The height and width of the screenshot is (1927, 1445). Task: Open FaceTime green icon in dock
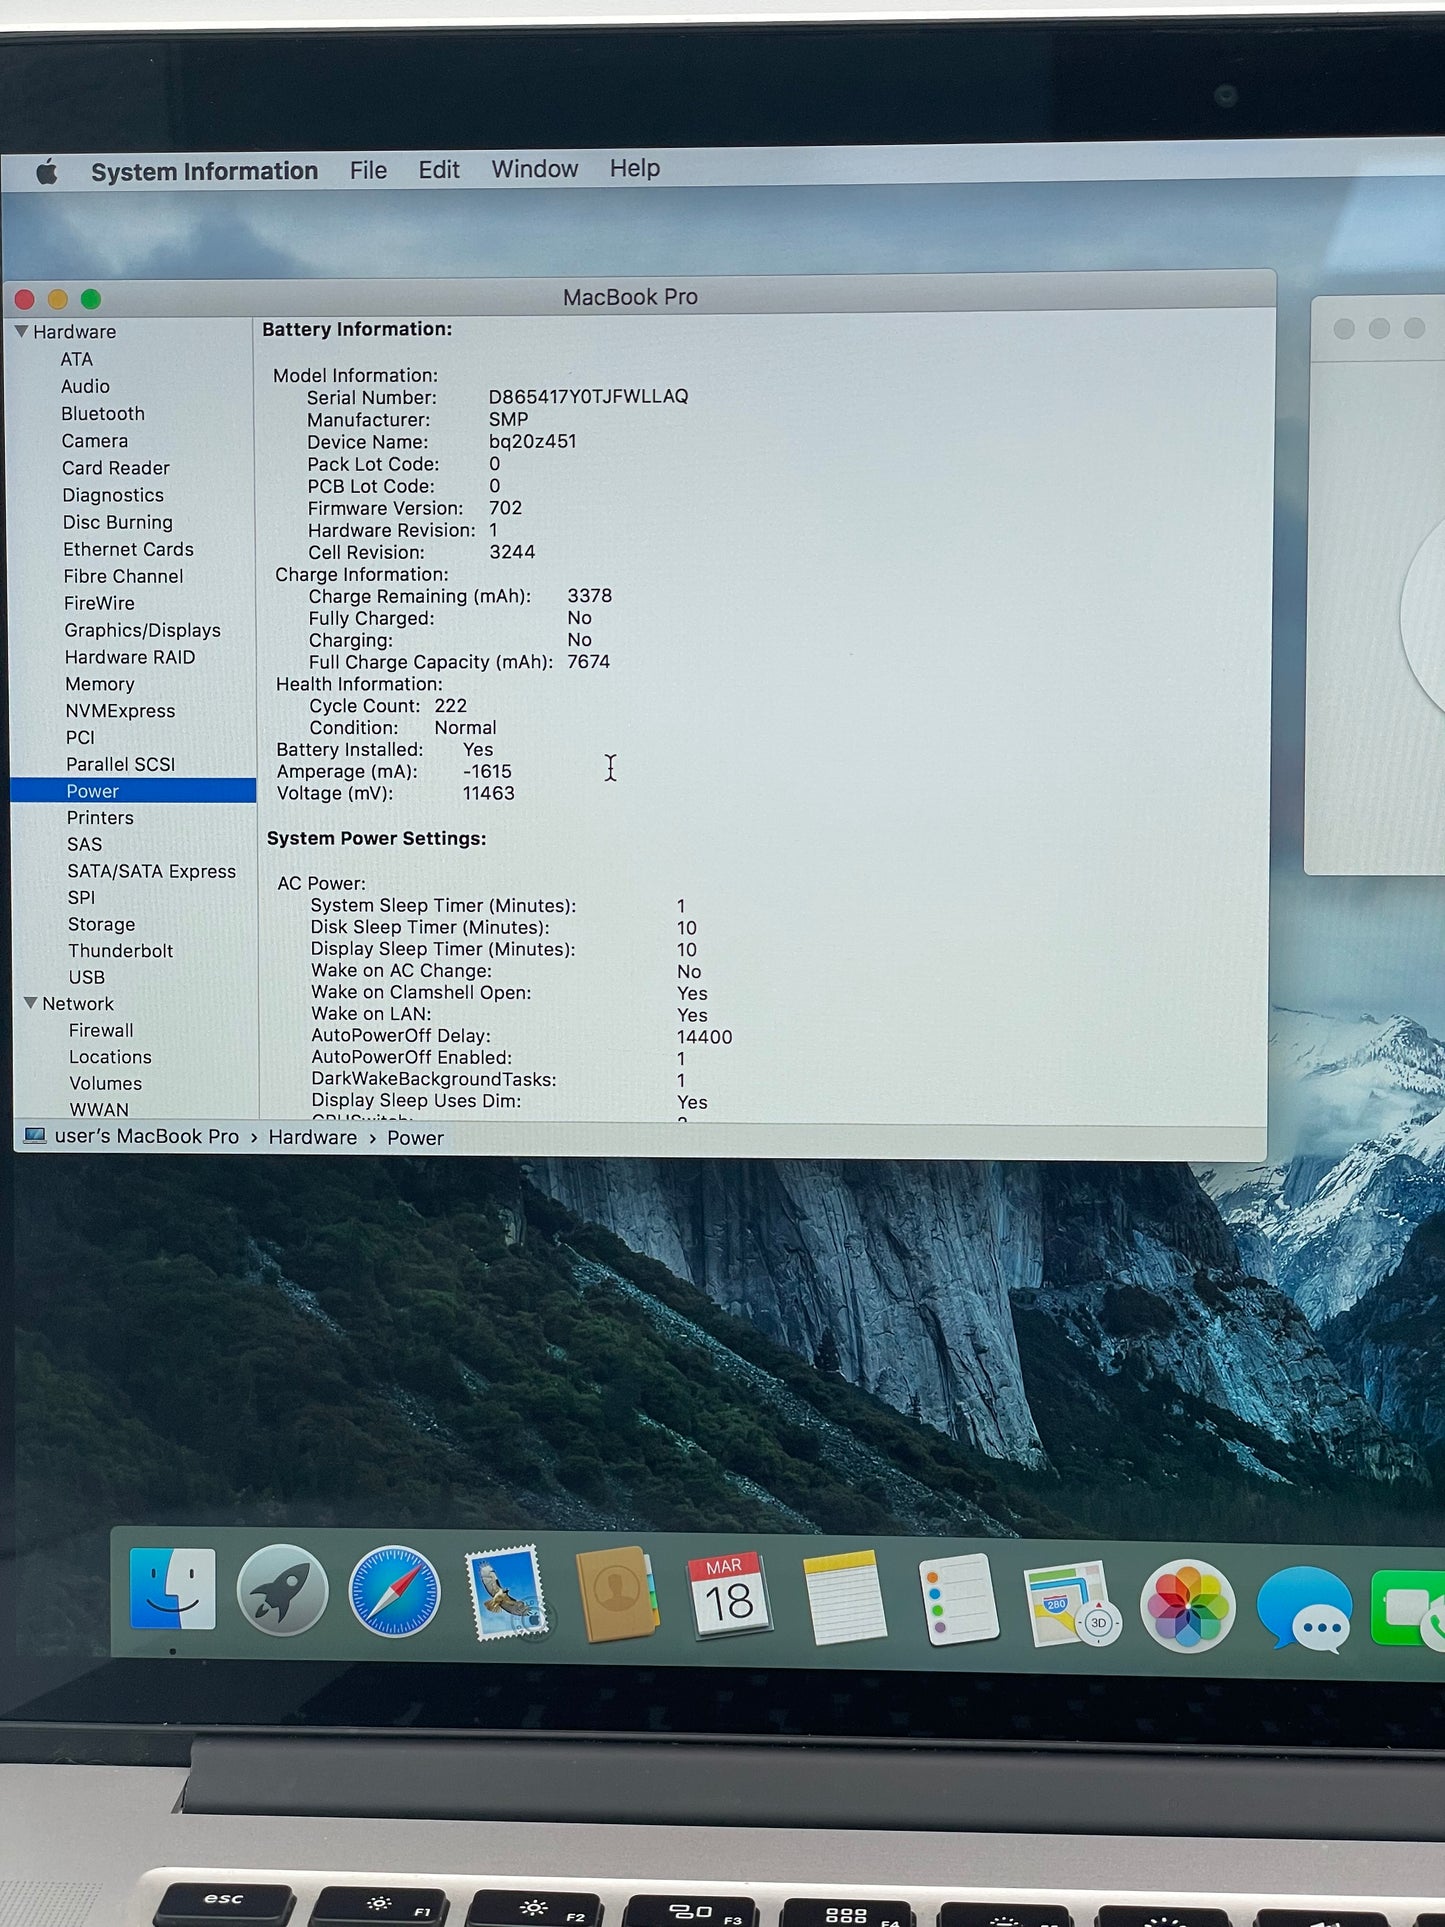pos(1408,1608)
